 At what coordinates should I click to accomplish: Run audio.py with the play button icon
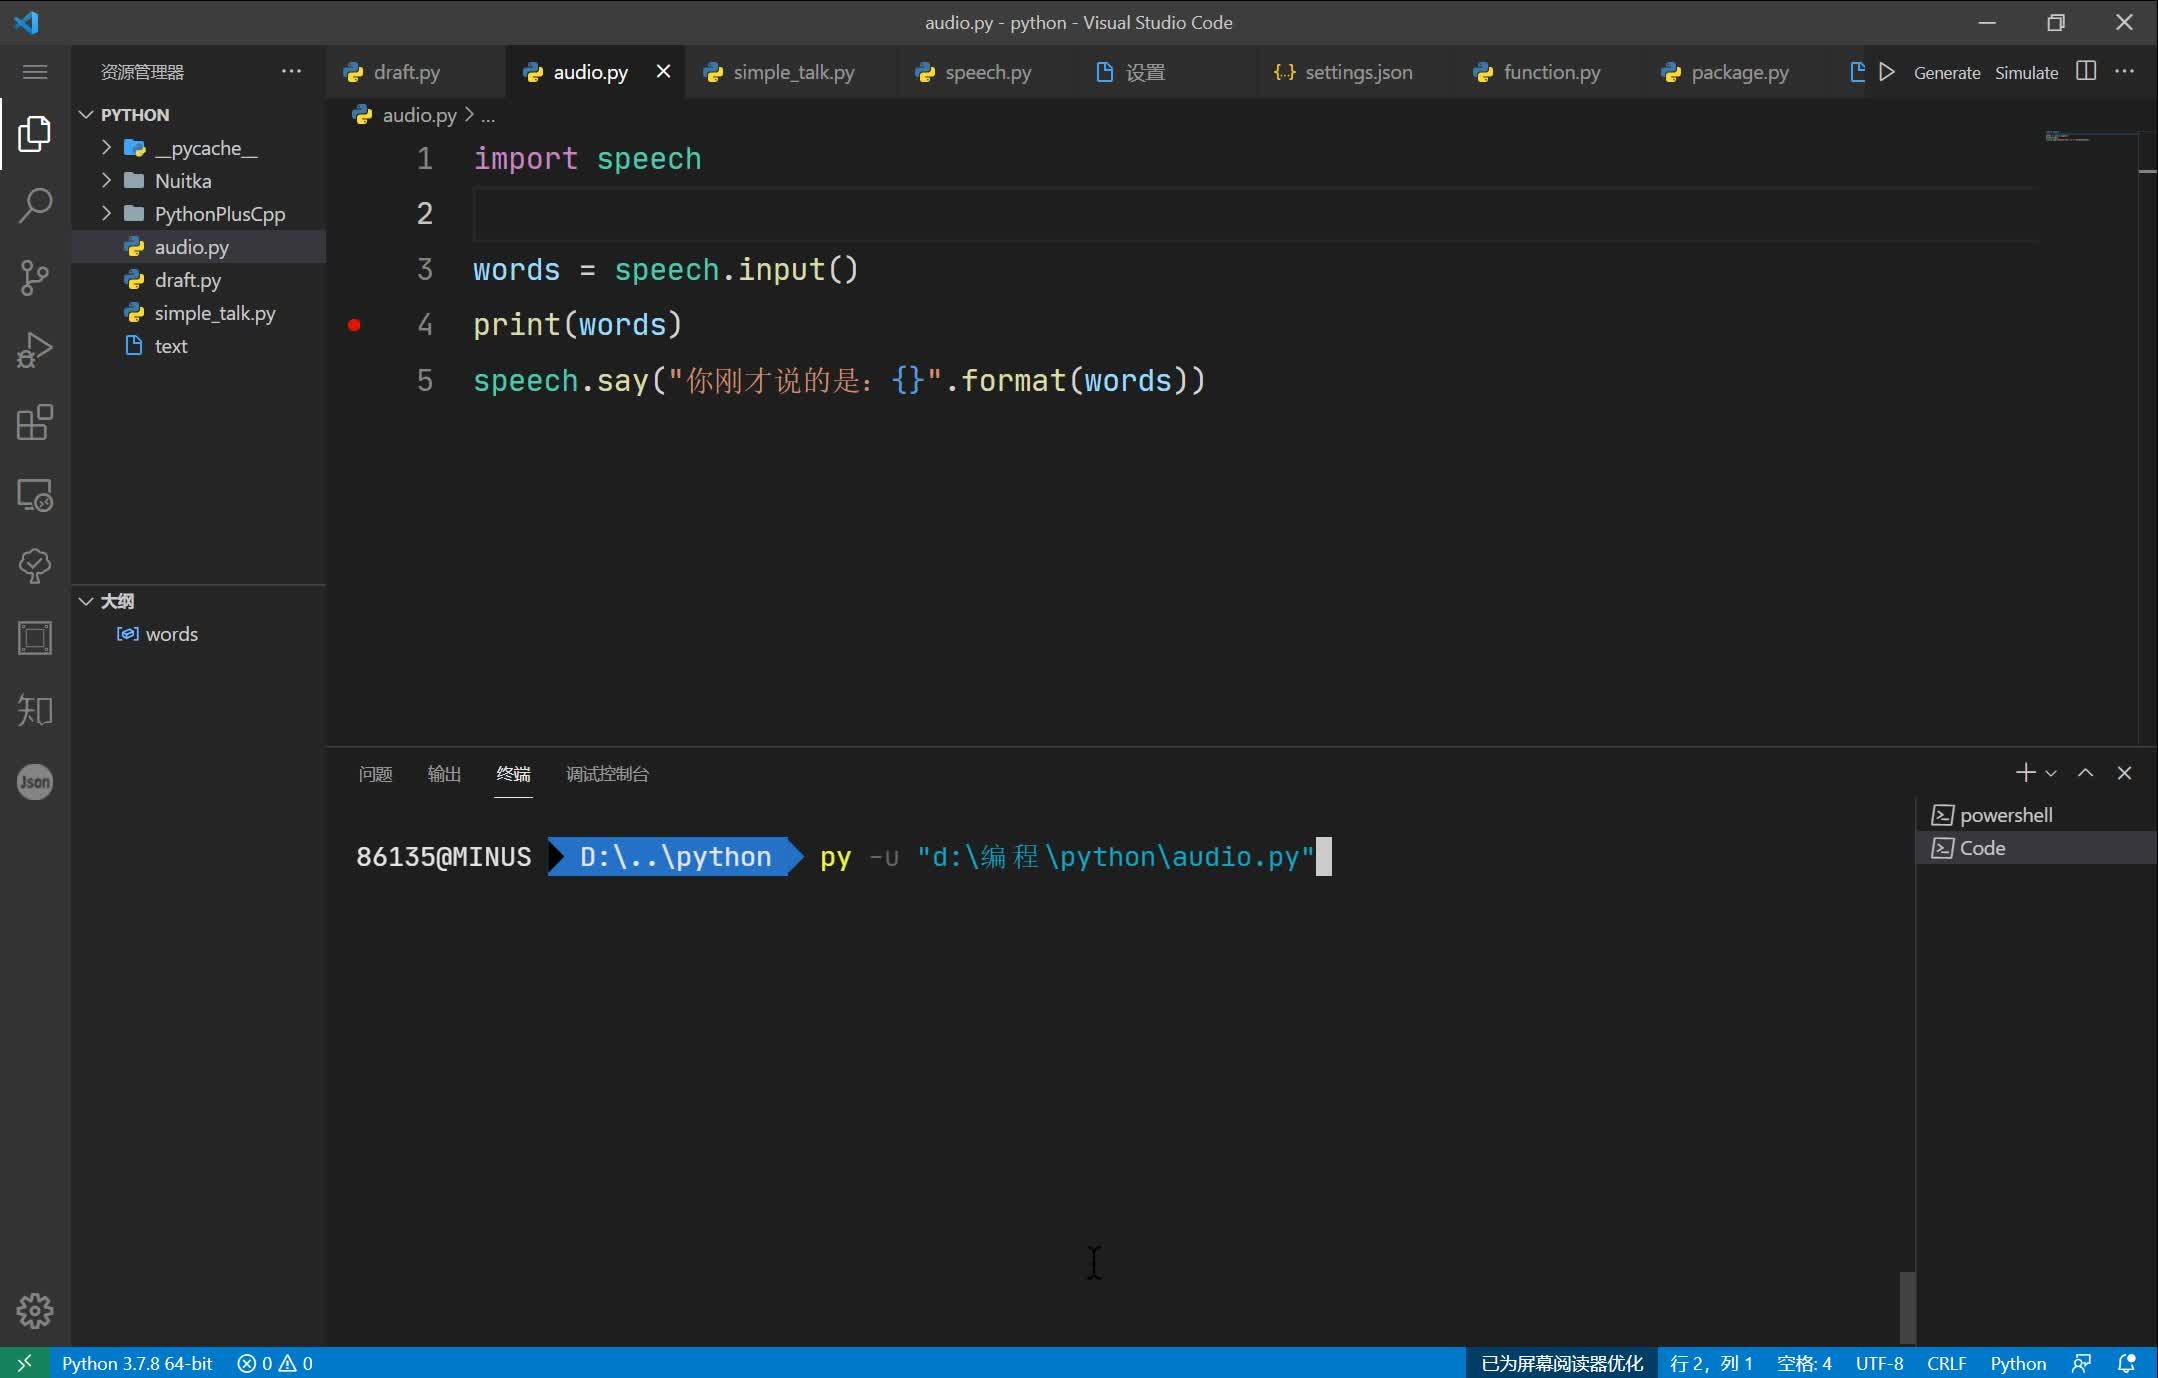(1888, 71)
